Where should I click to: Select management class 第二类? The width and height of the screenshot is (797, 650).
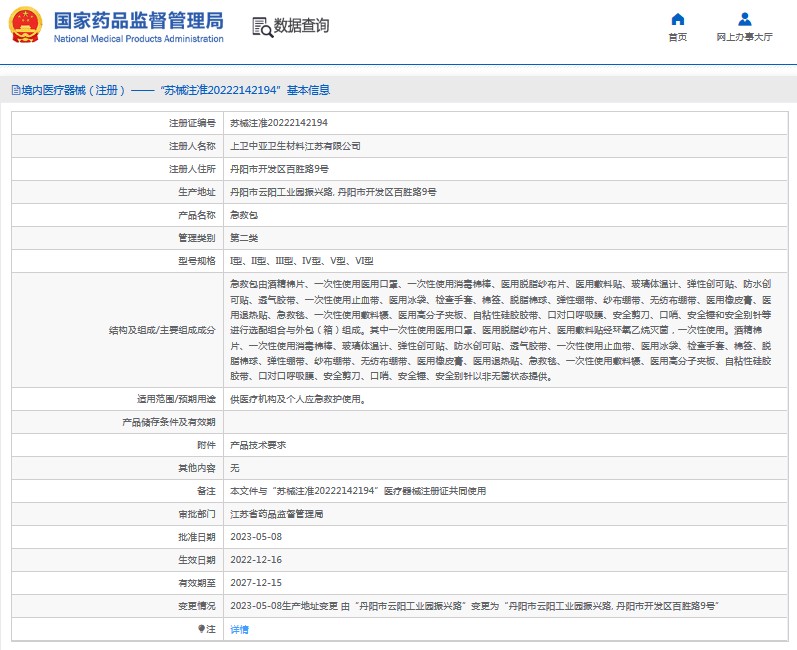coord(244,238)
